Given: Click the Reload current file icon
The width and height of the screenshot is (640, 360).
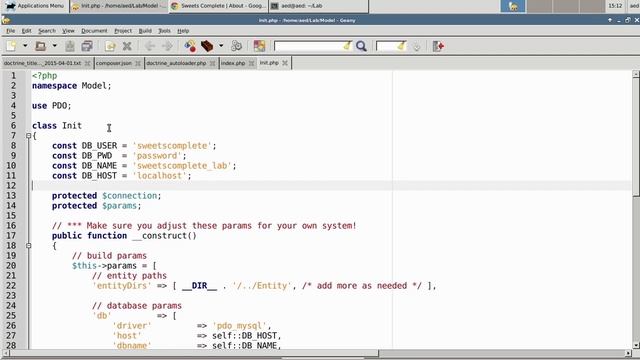Looking at the screenshot, I should 110,46.
